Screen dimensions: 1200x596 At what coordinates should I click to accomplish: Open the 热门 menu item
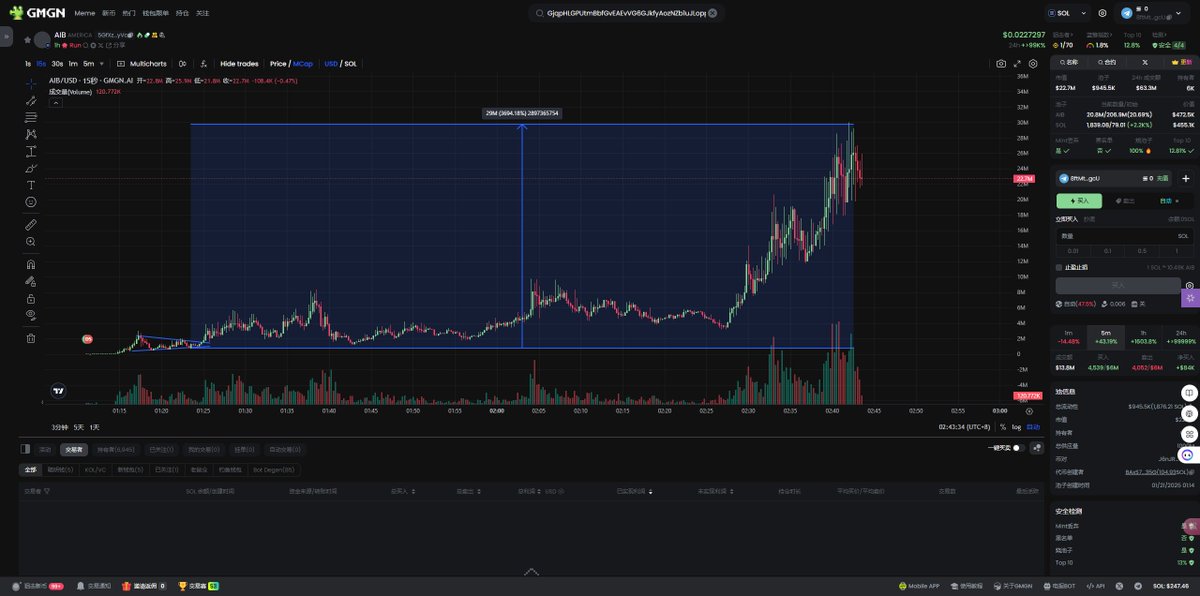pos(128,14)
